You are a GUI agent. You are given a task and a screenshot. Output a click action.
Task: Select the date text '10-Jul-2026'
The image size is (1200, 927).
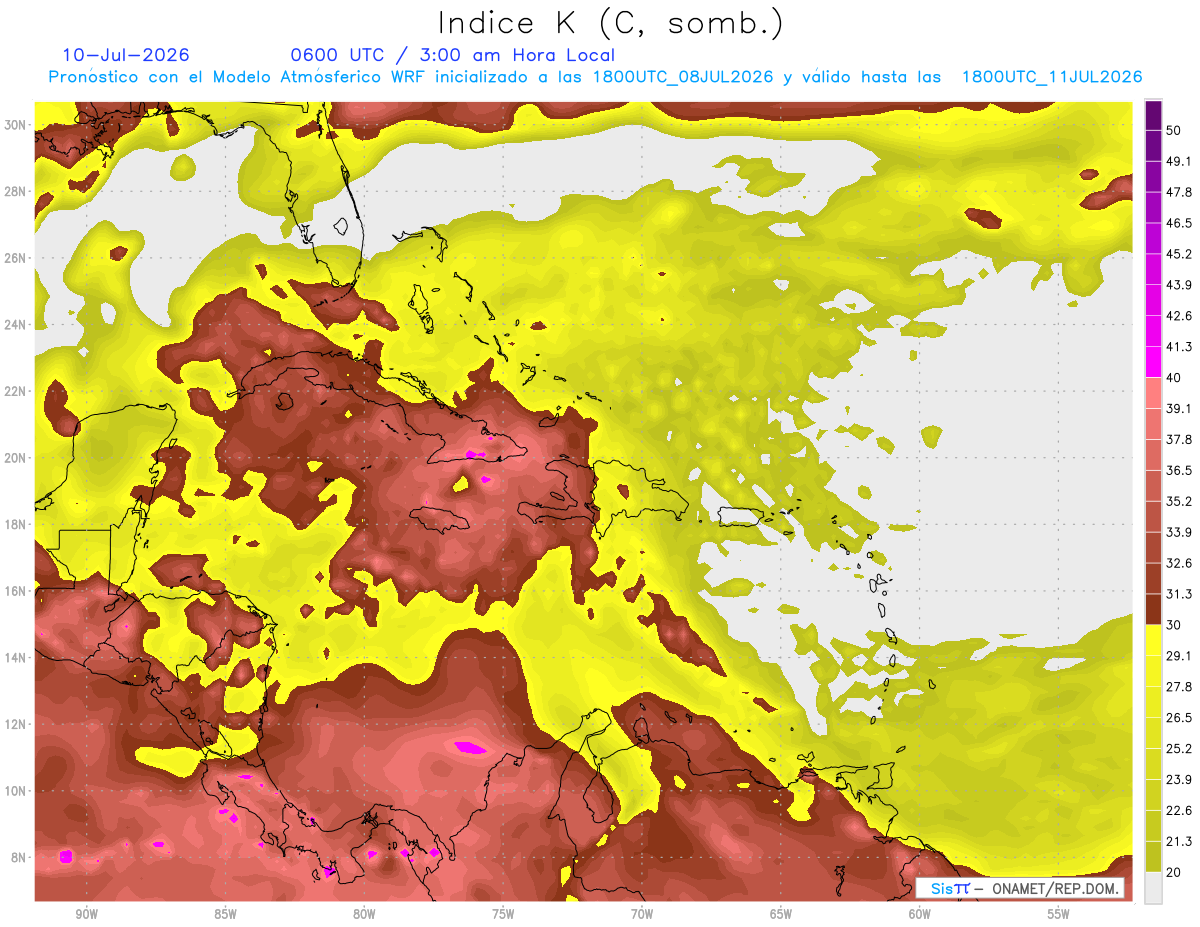(126, 55)
